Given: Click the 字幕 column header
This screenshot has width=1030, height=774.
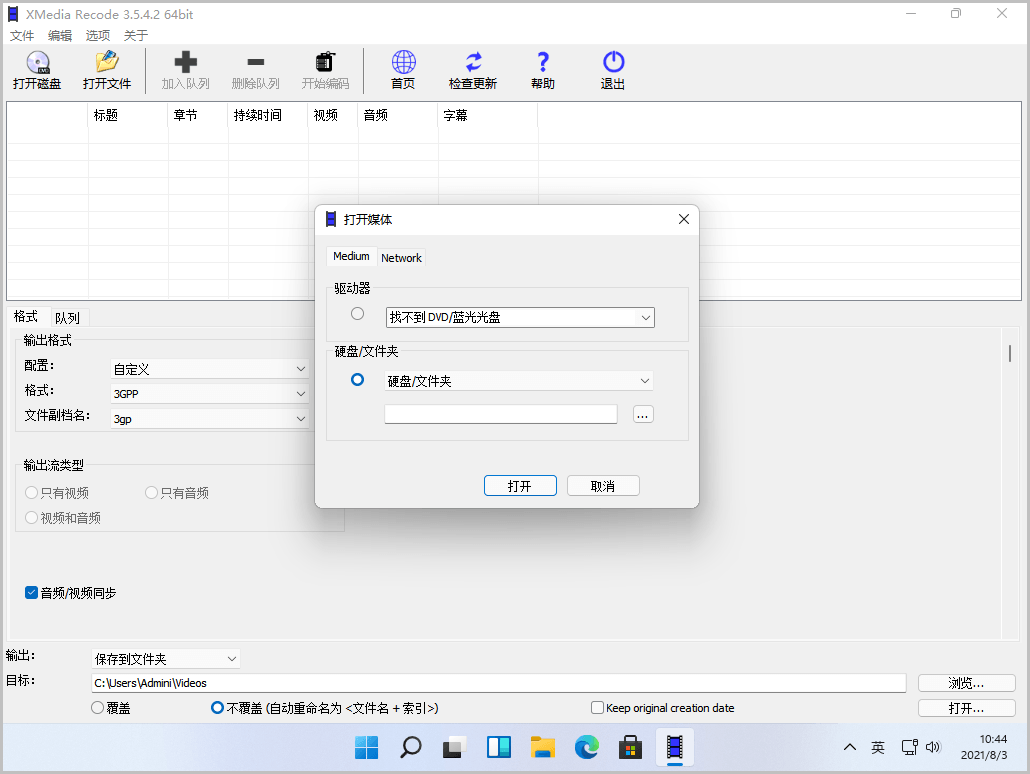Looking at the screenshot, I should click(x=488, y=116).
